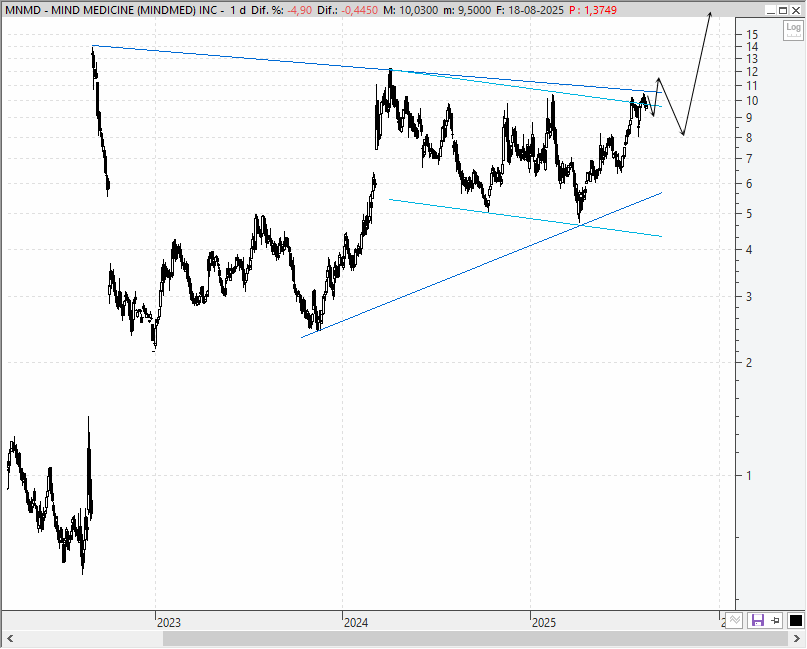Minimize the MNMD chart window
807x649 pixels.
[x=770, y=10]
